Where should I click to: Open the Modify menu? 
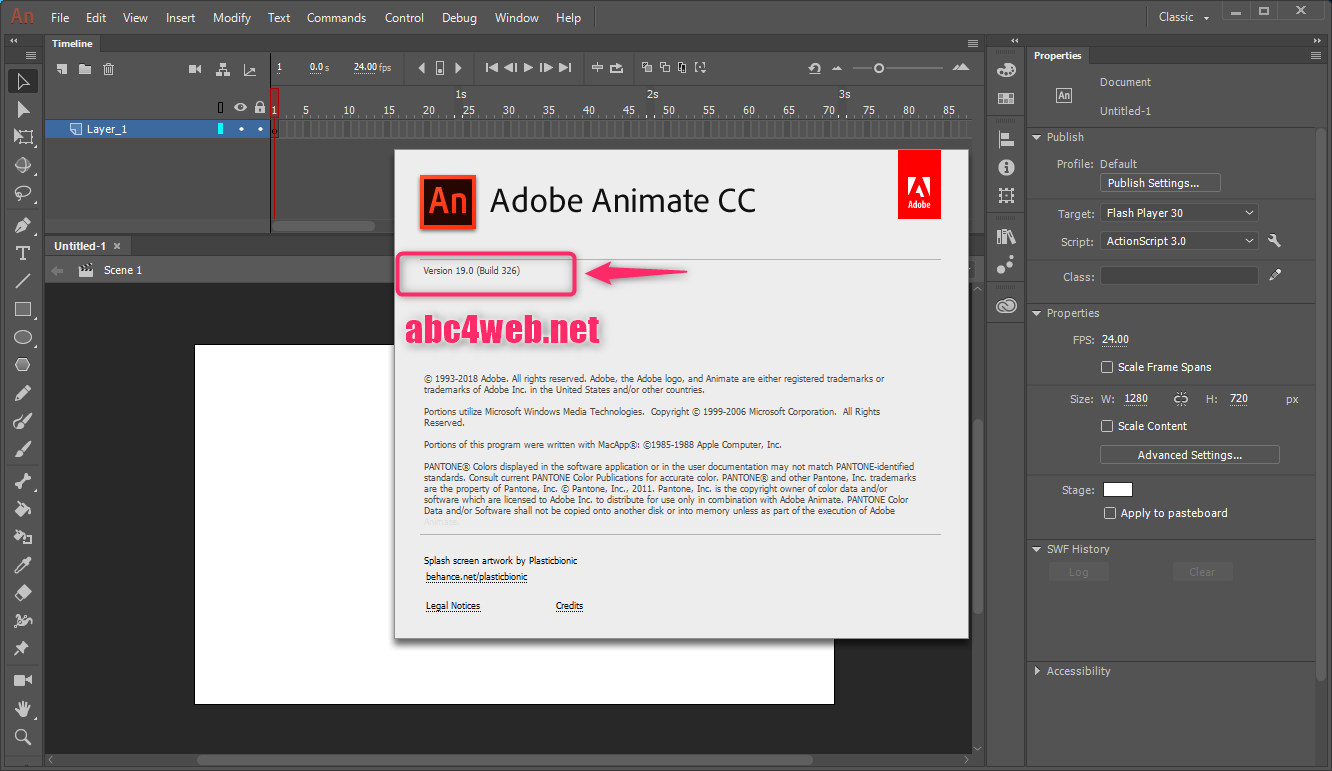tap(232, 18)
